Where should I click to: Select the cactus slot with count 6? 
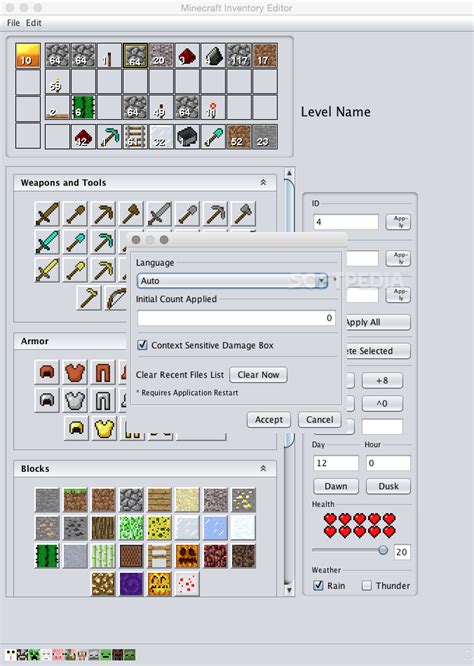click(83, 107)
